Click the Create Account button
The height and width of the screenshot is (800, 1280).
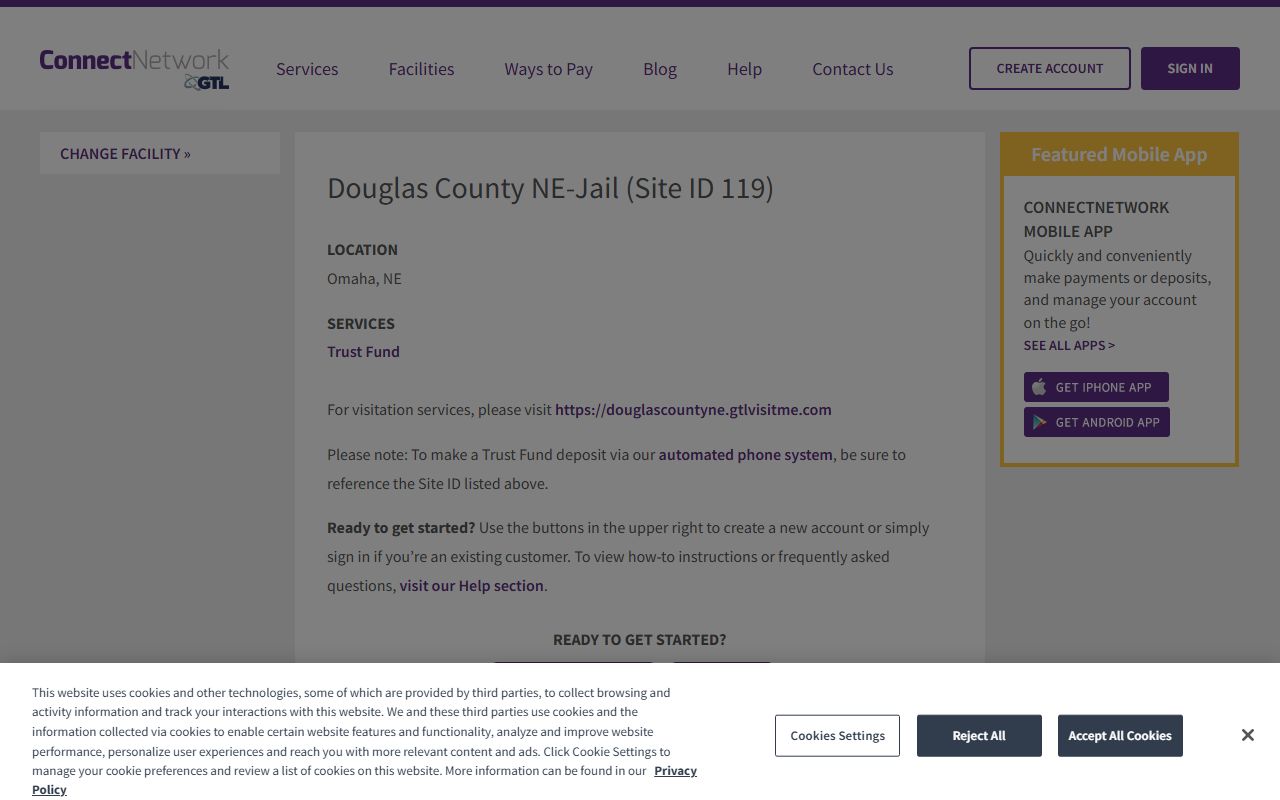click(1050, 68)
